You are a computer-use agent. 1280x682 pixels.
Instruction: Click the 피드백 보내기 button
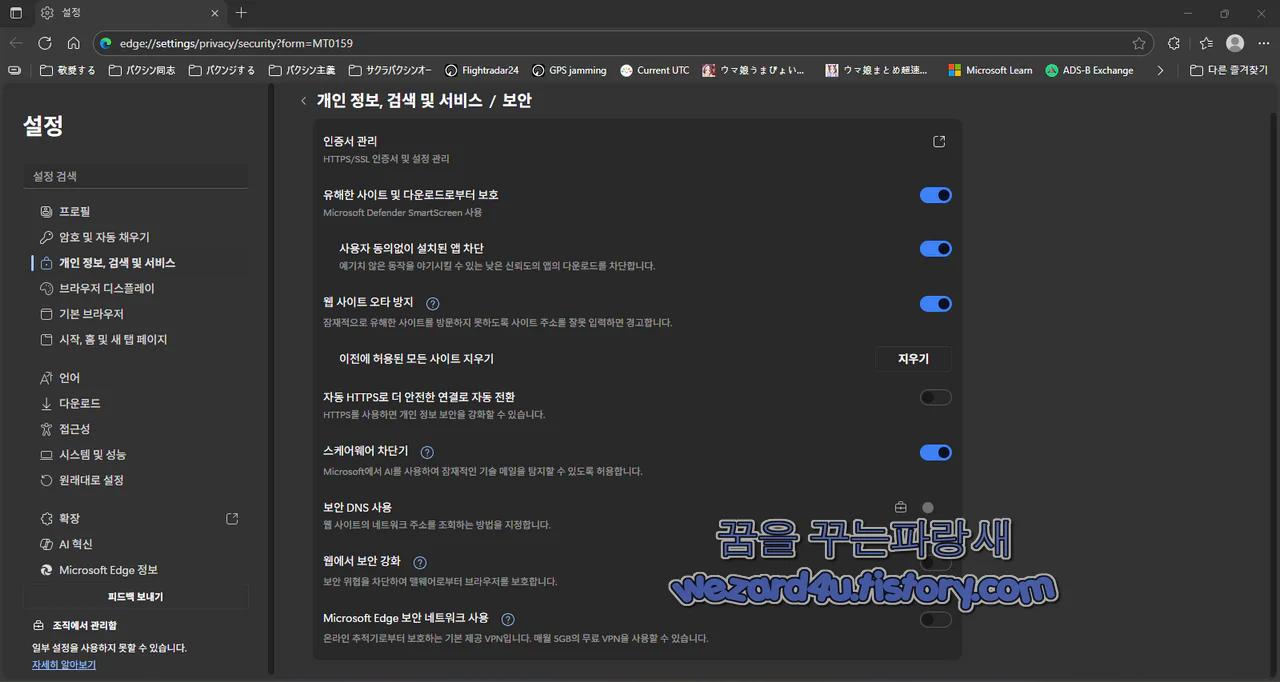(x=135, y=597)
